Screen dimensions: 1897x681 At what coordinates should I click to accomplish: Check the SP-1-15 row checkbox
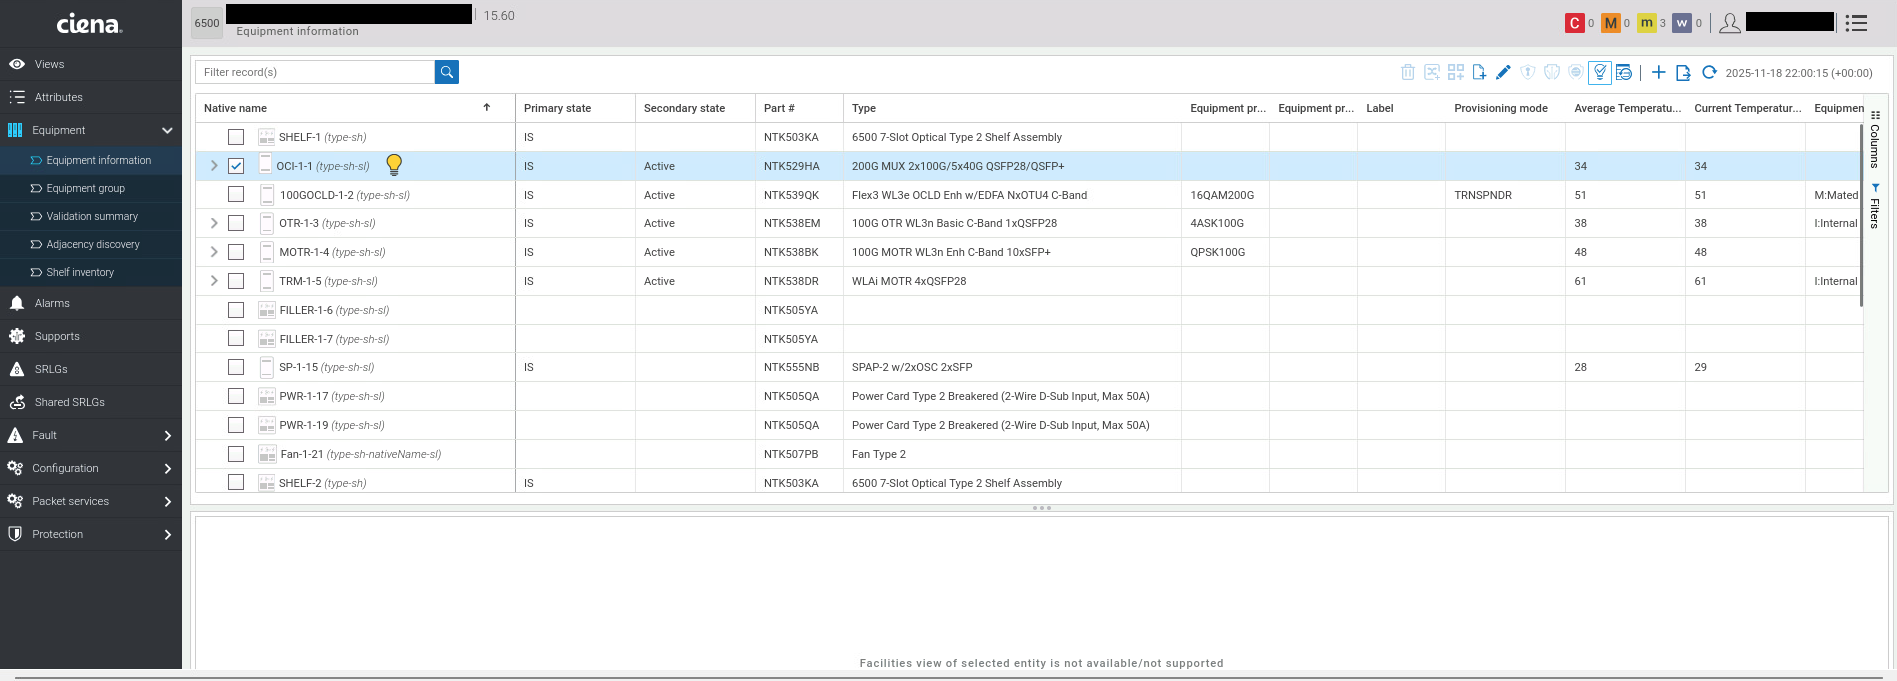(236, 367)
